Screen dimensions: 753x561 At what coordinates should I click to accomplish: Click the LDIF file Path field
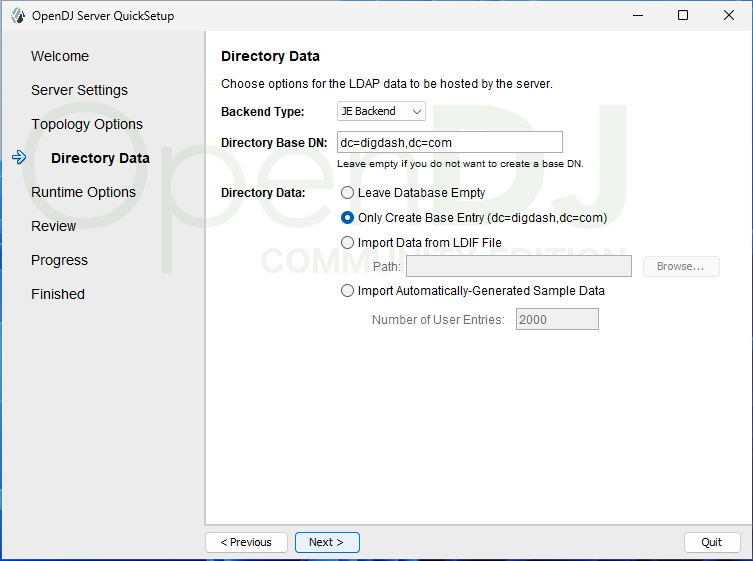[518, 266]
